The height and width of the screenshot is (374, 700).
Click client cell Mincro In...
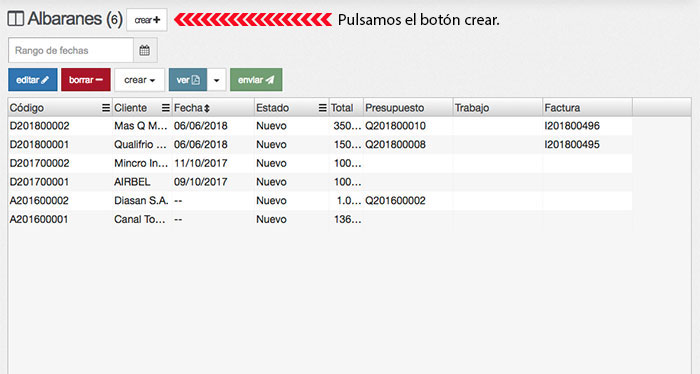(141, 163)
